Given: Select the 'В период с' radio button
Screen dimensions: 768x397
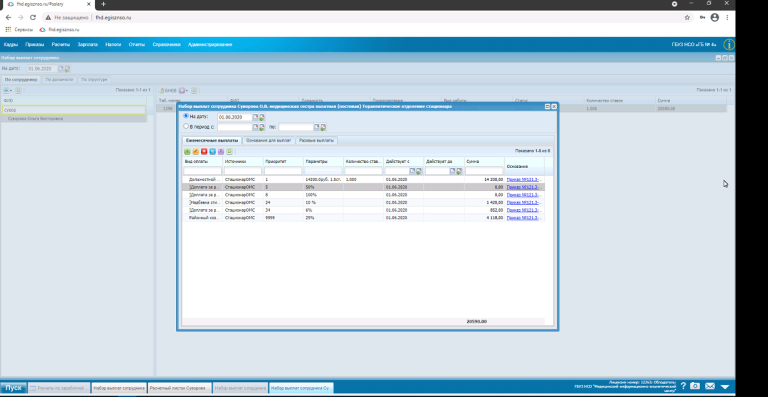Looking at the screenshot, I should pyautogui.click(x=186, y=126).
